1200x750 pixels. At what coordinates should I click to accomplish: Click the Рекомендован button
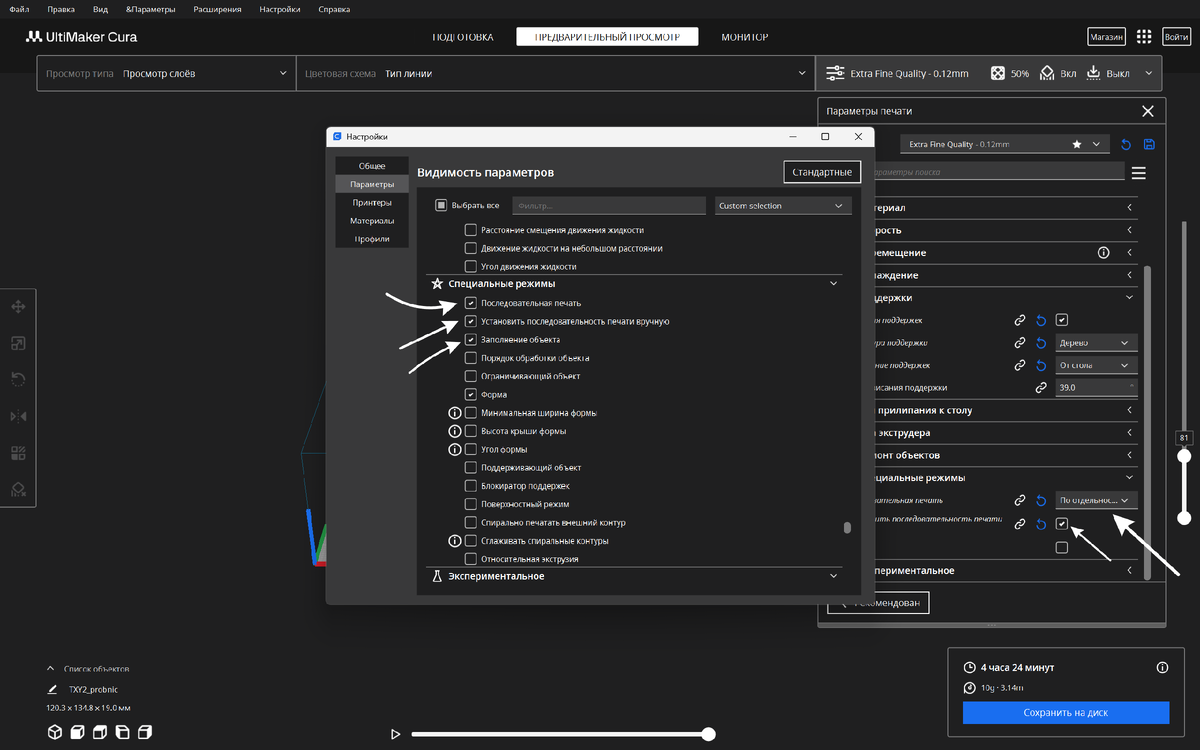point(879,603)
